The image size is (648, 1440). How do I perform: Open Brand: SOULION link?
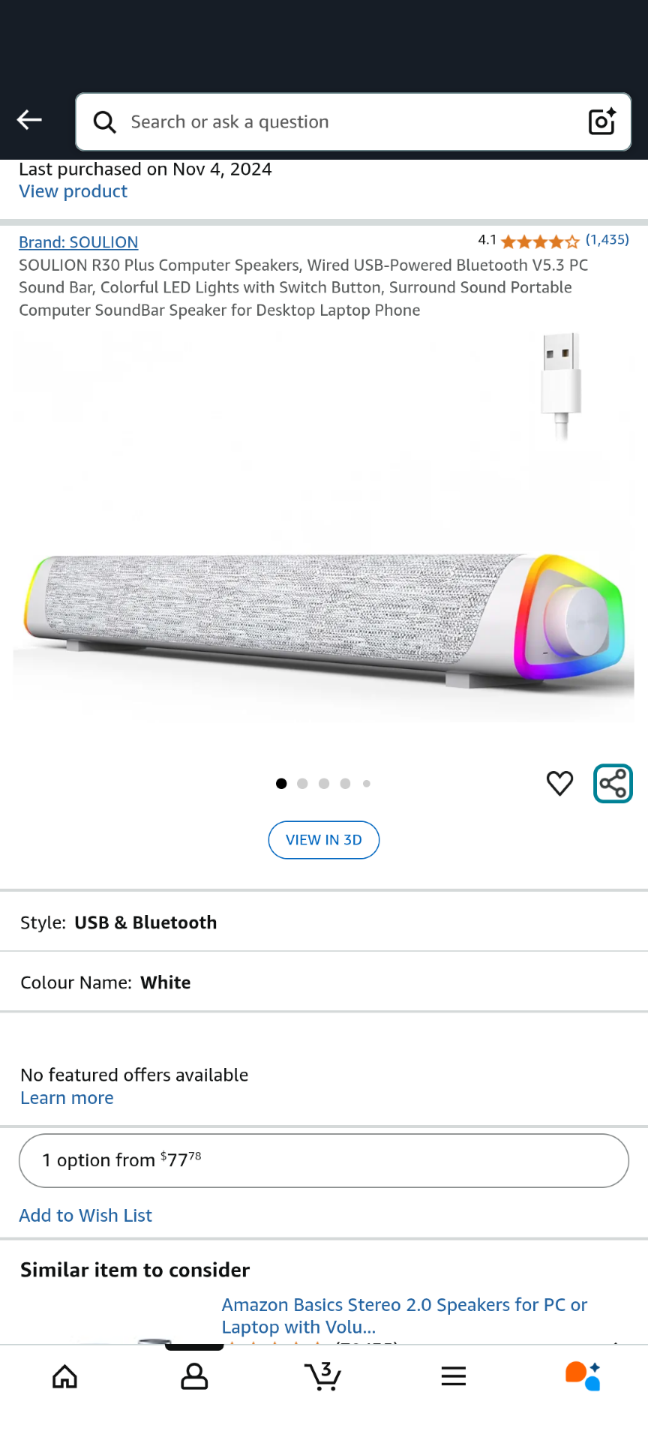click(x=78, y=242)
